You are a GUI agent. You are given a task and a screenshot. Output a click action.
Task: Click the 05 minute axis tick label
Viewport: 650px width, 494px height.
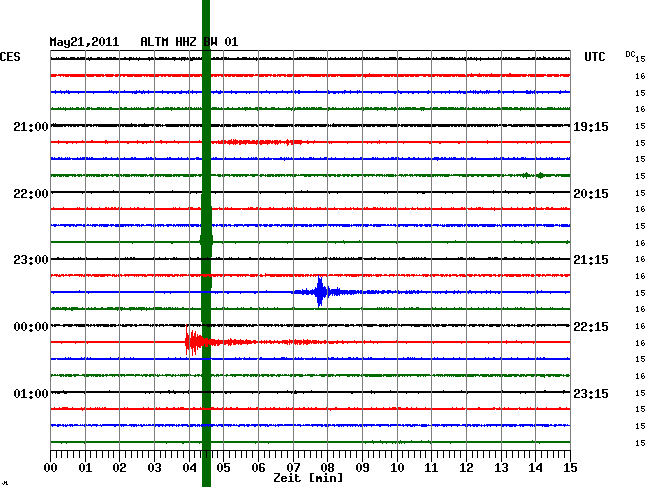click(x=223, y=468)
